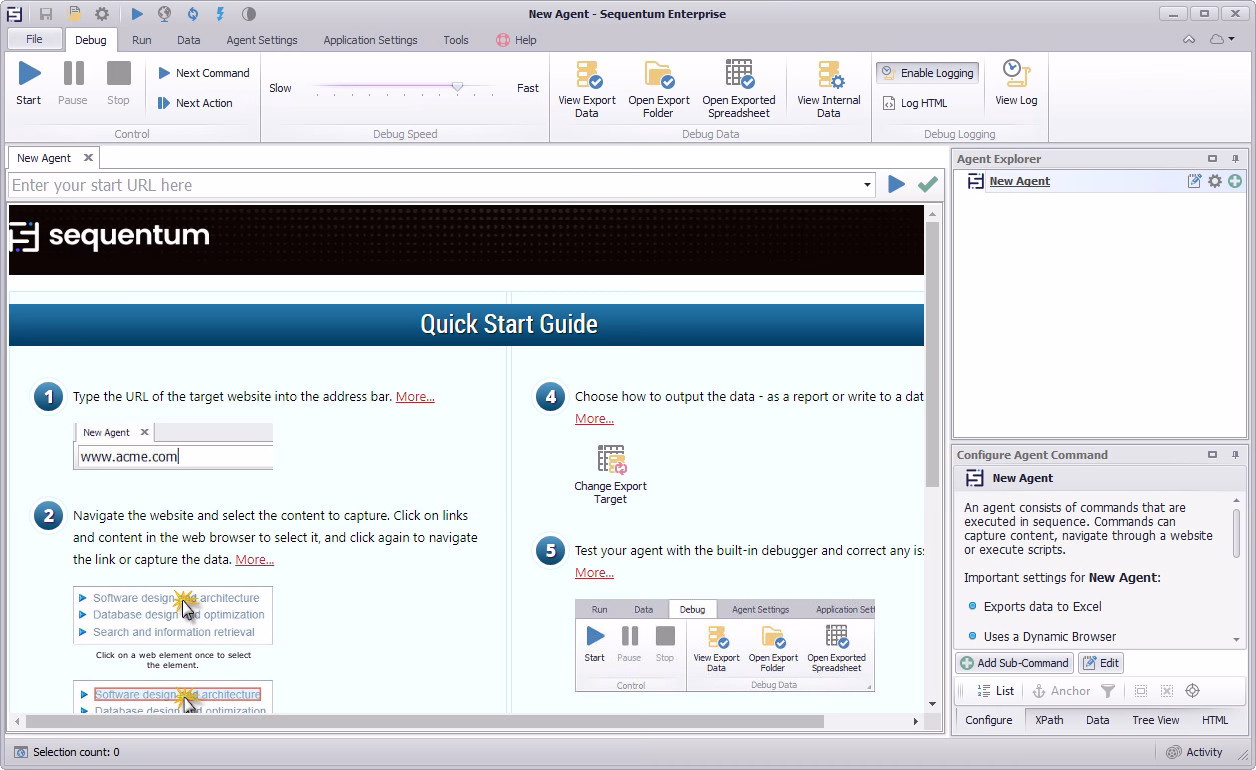Image resolution: width=1256 pixels, height=770 pixels.
Task: Open the Agent Settings ribbon tab
Action: pos(262,40)
